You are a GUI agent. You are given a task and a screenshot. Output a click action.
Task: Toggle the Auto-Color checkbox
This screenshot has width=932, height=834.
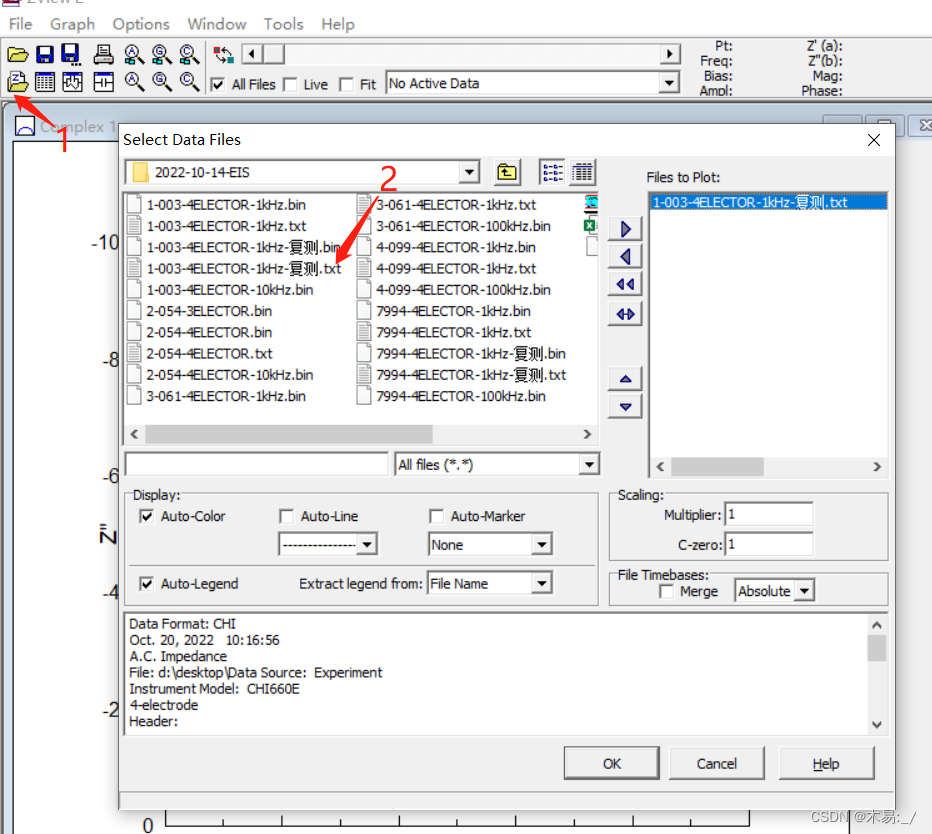click(x=146, y=516)
